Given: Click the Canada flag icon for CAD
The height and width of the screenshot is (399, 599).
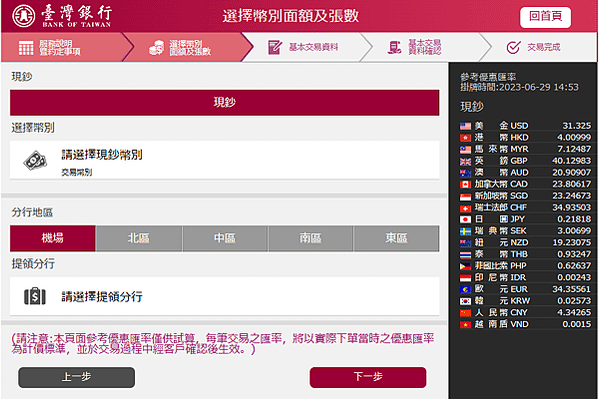Looking at the screenshot, I should 465,184.
